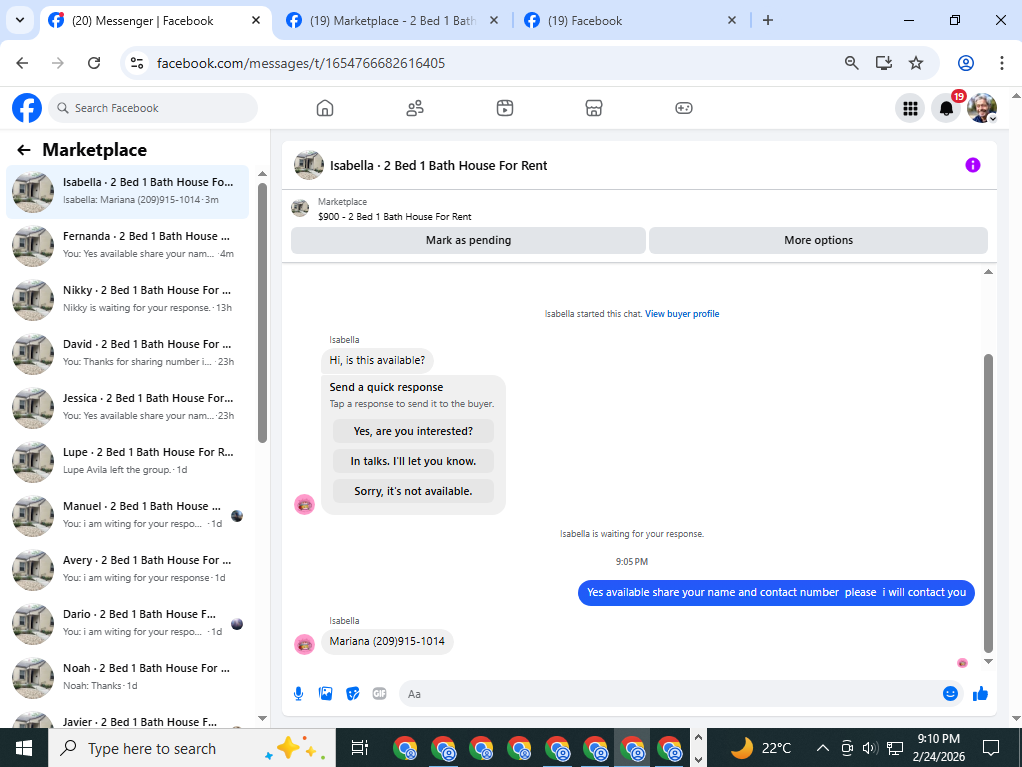Click the $900 - 2 Bed 1 Bath listing title
Viewport: 1022px width, 767px height.
point(394,217)
